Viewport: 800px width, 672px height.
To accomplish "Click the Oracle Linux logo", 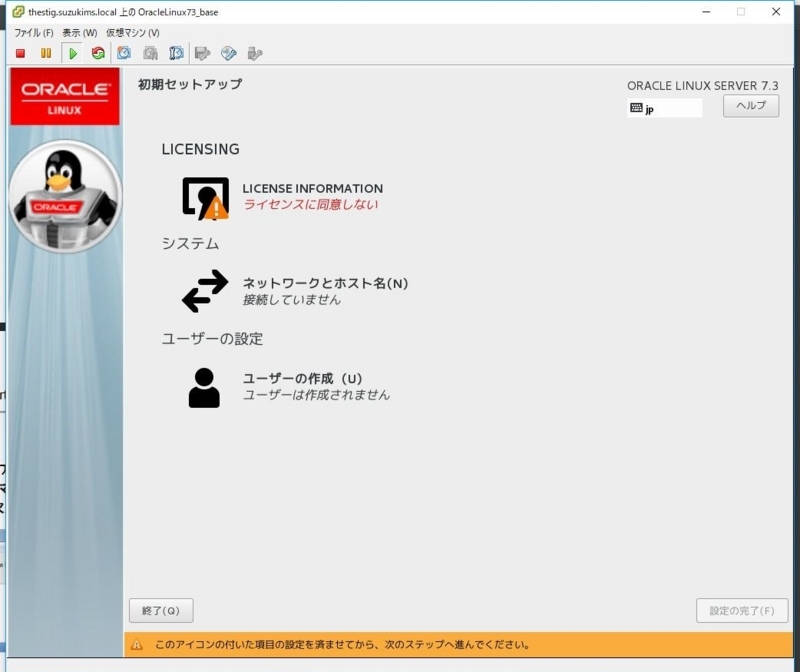I will (x=65, y=96).
